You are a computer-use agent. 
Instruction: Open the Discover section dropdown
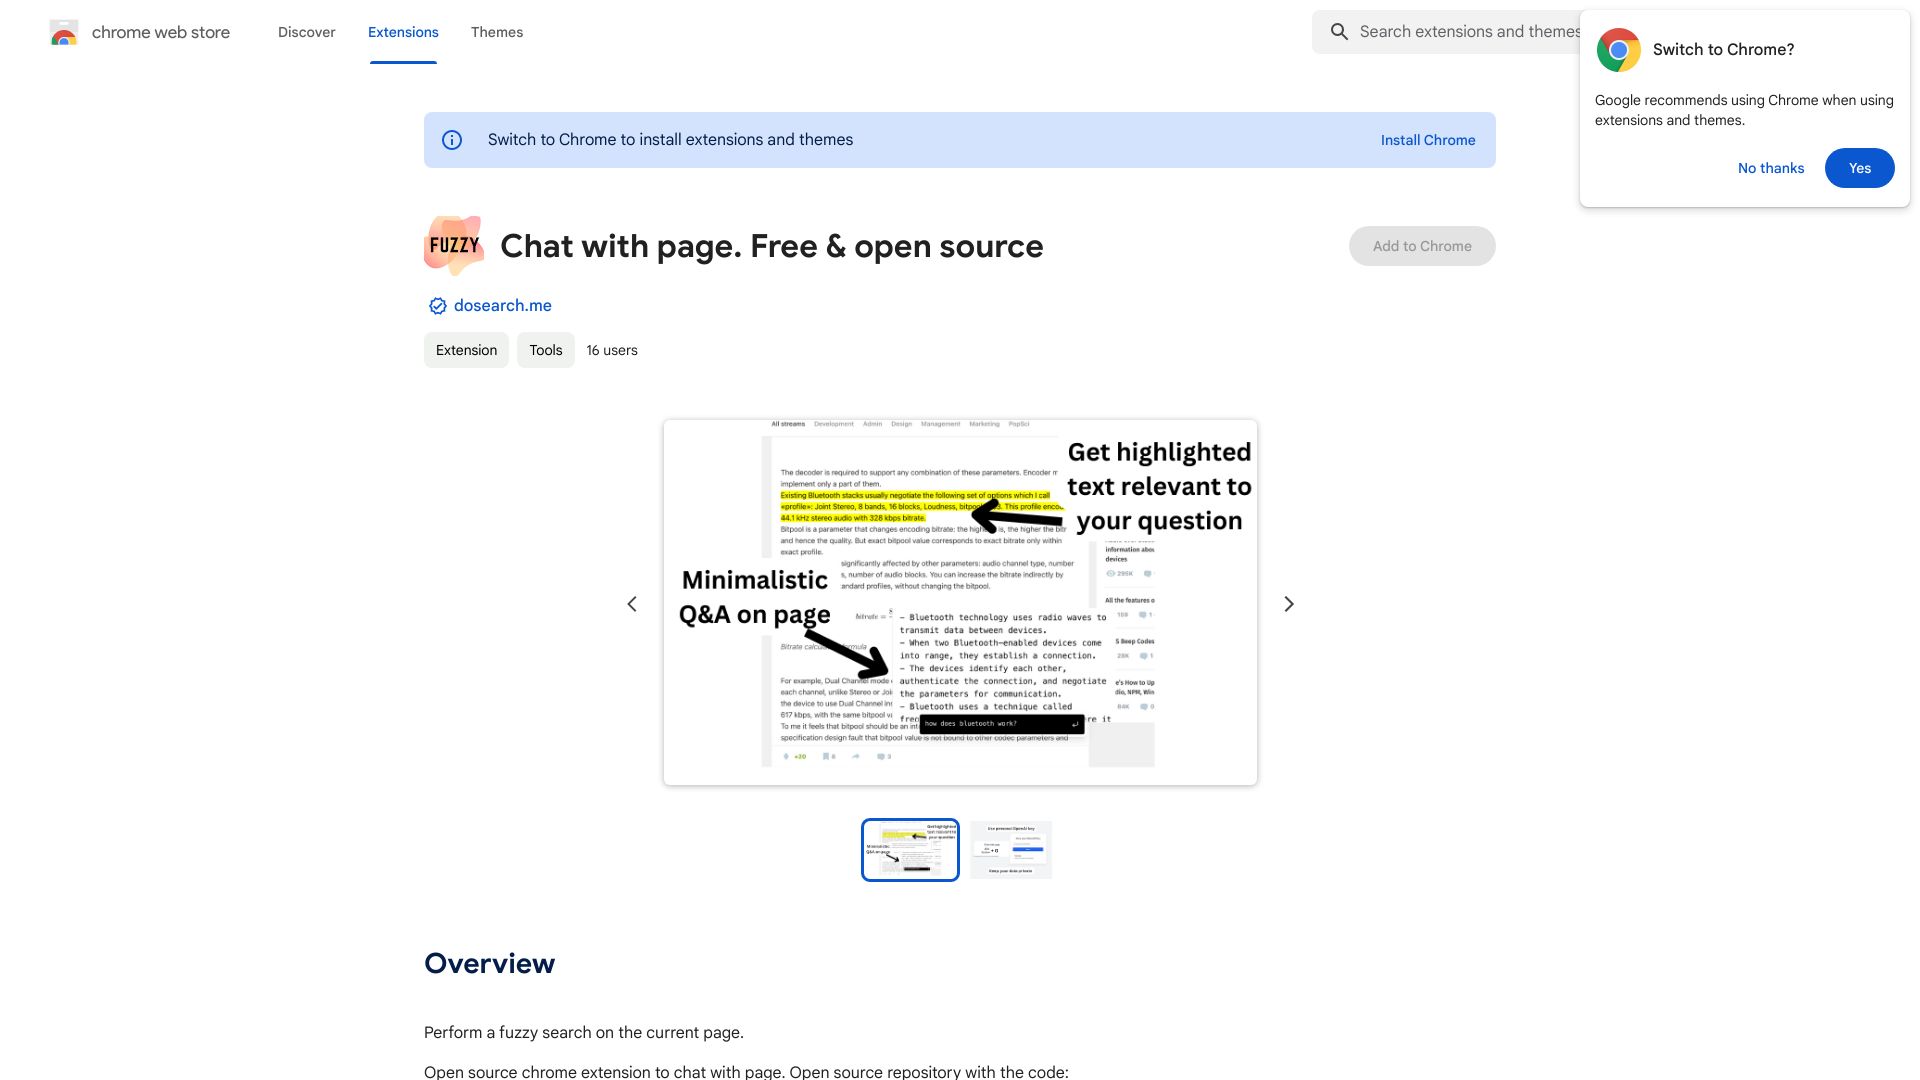pos(306,32)
